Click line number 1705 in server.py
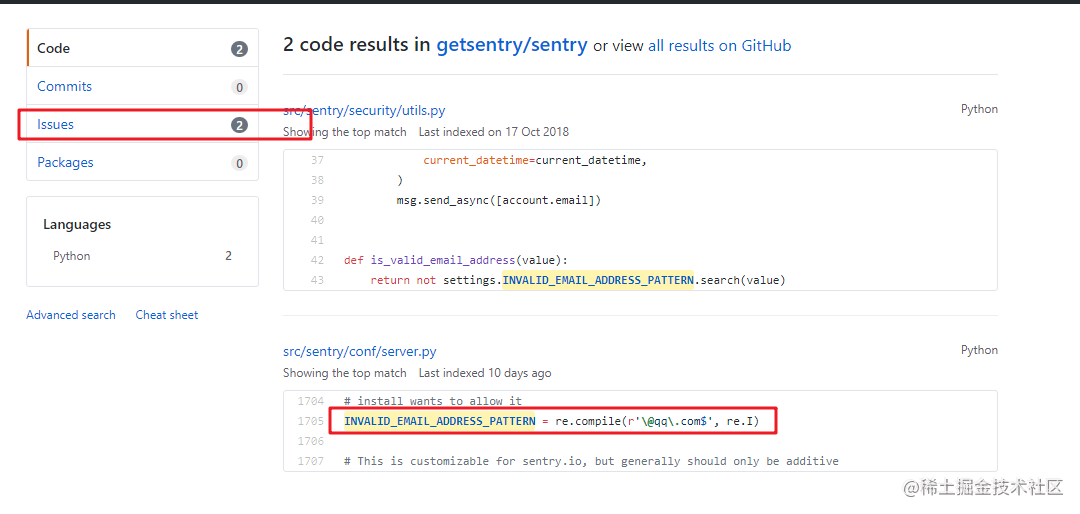This screenshot has width=1080, height=514. click(310, 421)
